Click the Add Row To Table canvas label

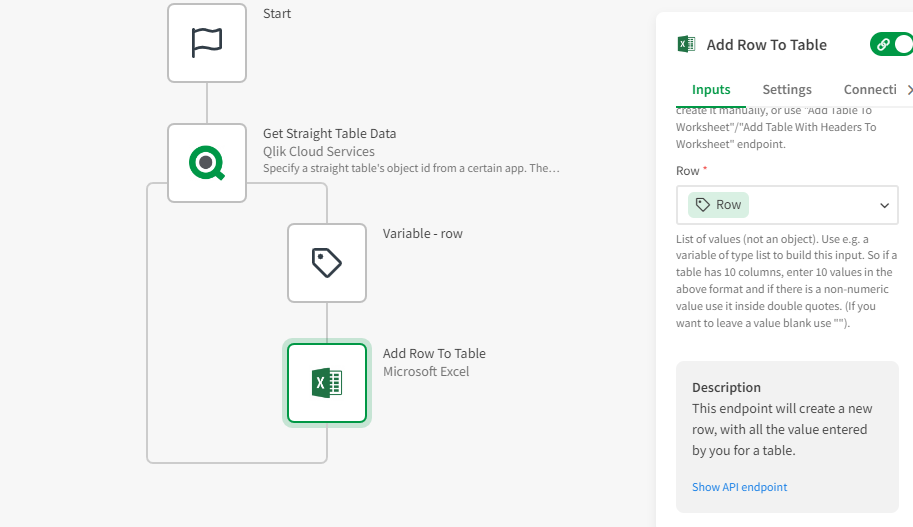[434, 353]
